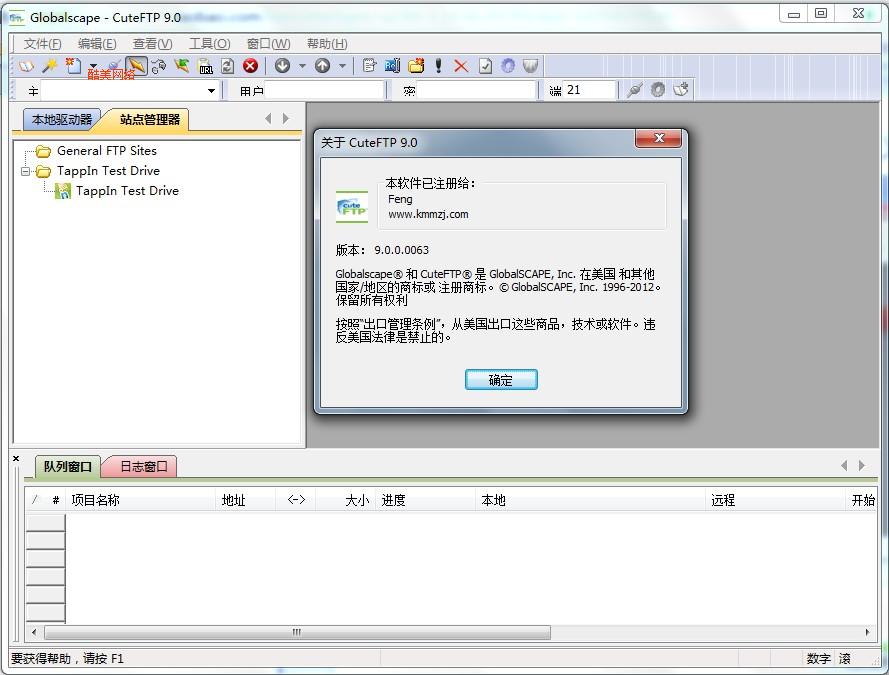Open the 工具(O) menu
The image size is (889, 675).
coord(210,44)
